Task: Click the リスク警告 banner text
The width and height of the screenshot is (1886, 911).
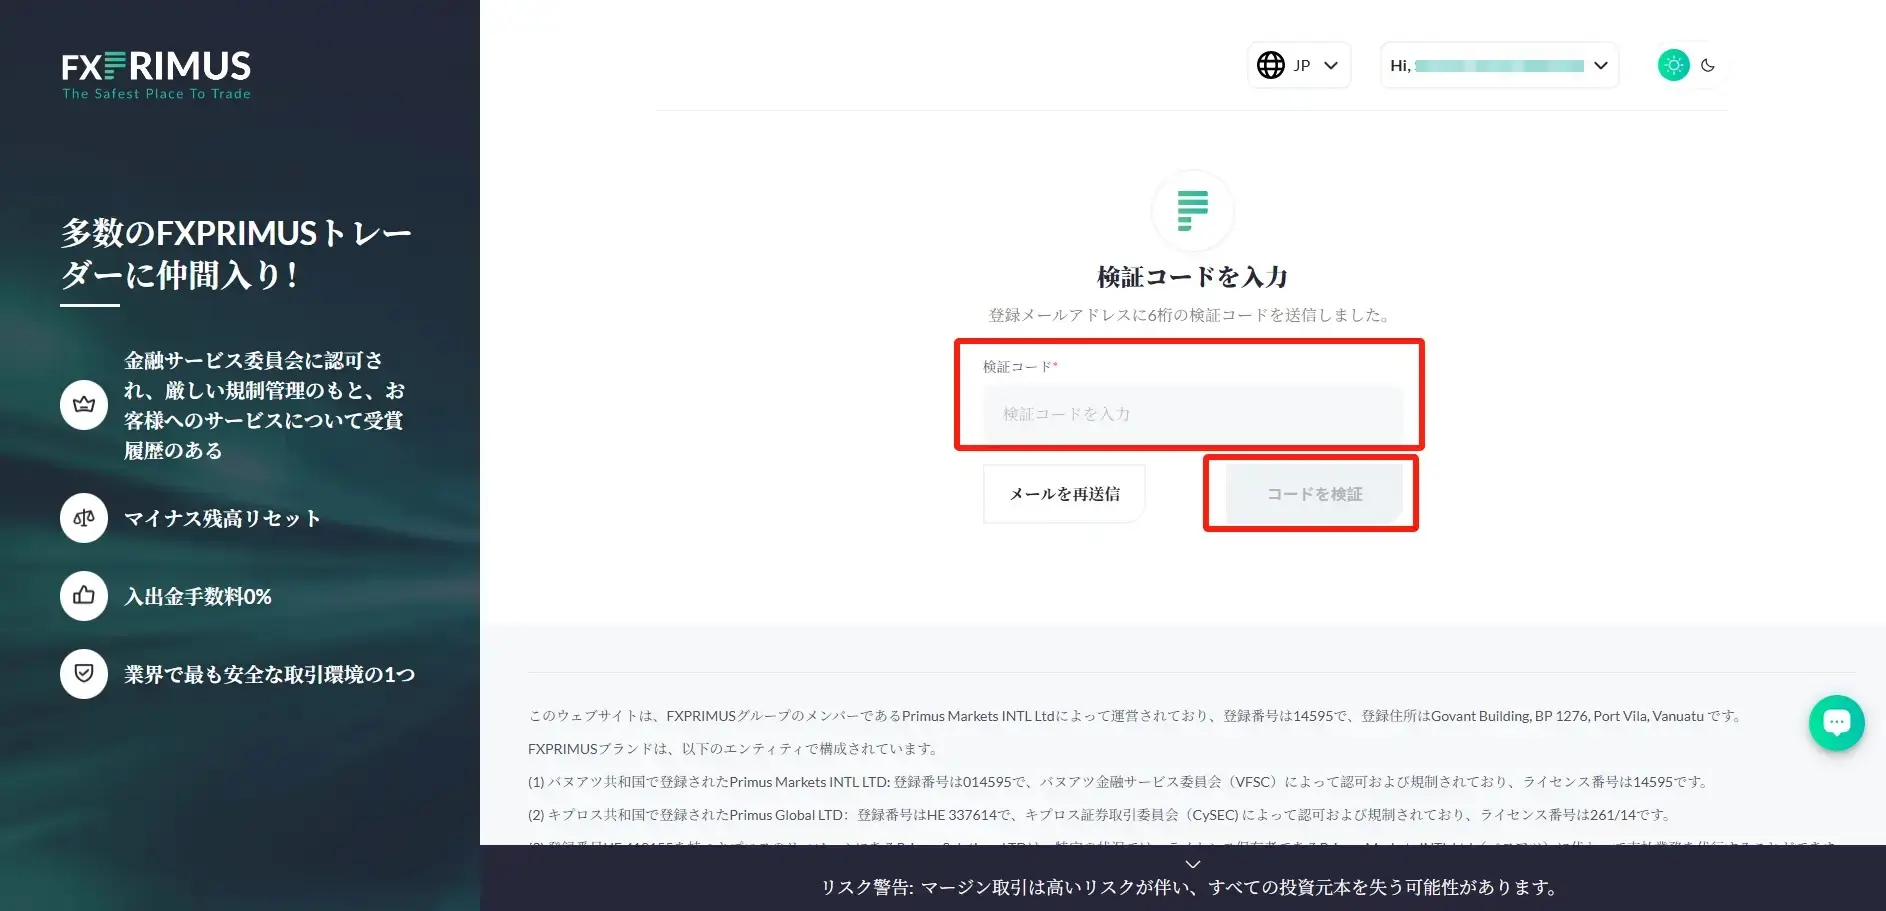Action: coord(1190,888)
